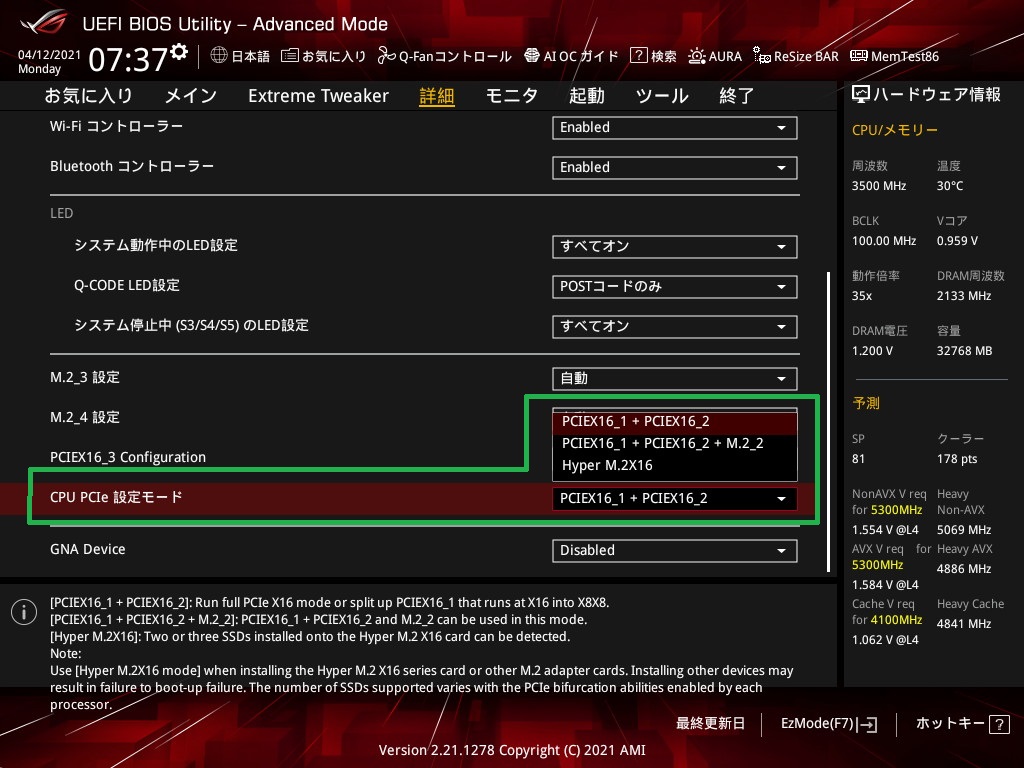Click the EzMode switch arrow icon
This screenshot has height=768, width=1024.
click(867, 724)
